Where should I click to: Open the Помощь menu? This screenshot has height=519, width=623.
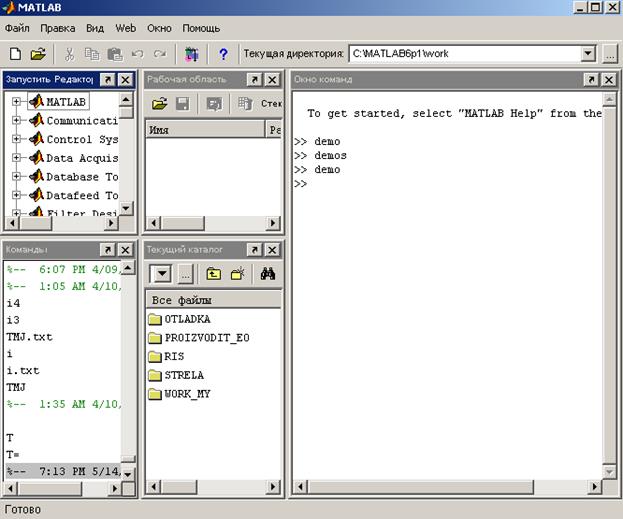point(201,28)
